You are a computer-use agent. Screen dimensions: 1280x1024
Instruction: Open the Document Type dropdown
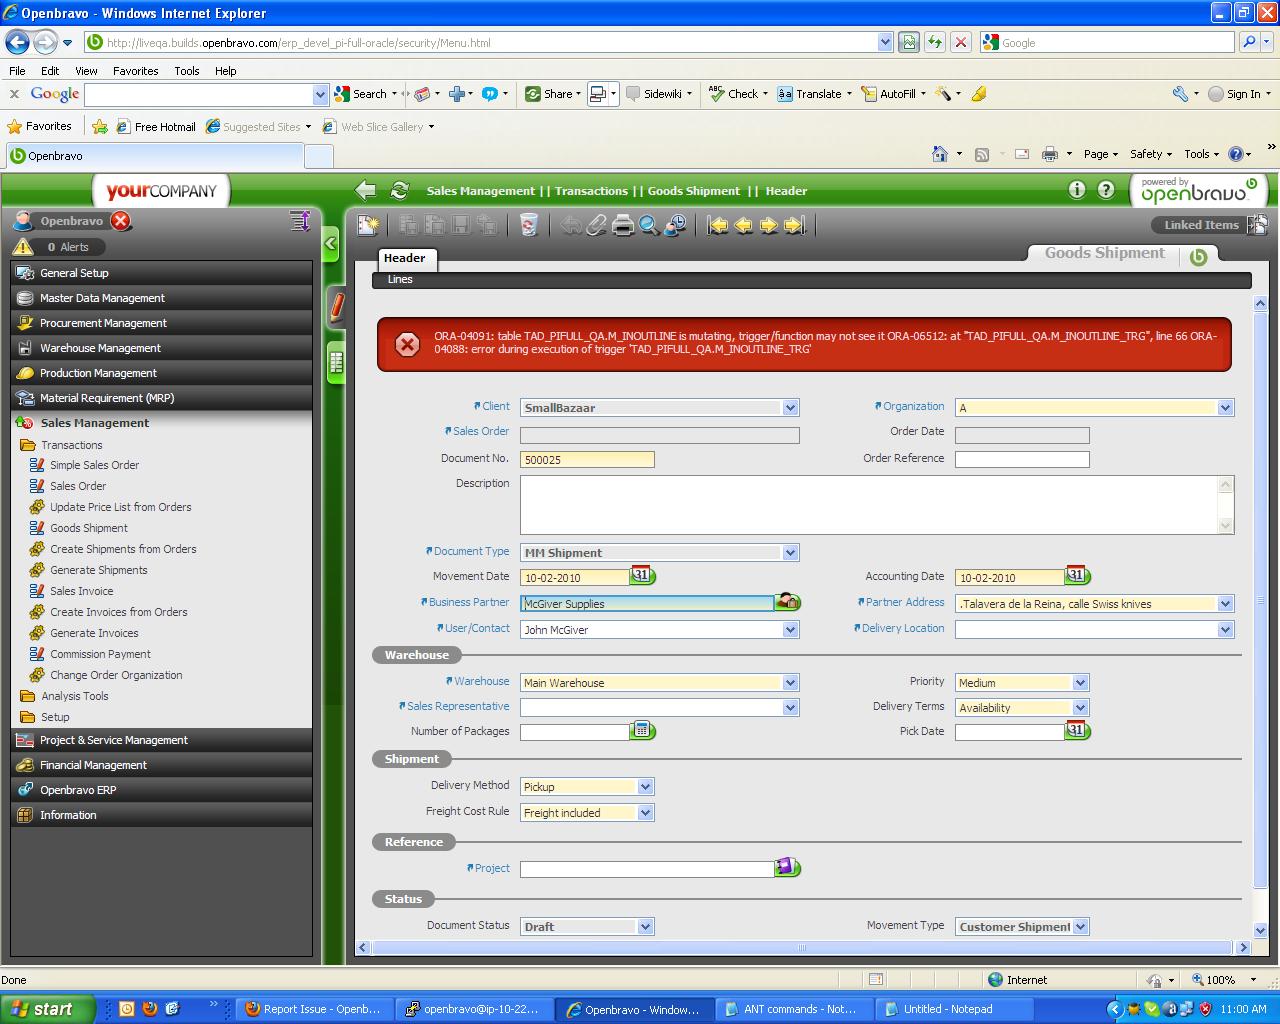pos(790,552)
